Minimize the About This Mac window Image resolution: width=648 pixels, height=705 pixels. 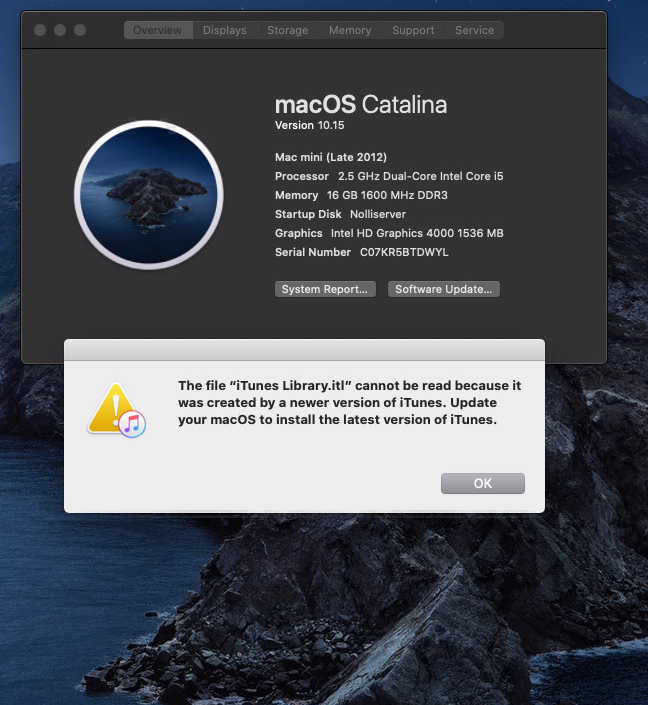click(x=60, y=30)
